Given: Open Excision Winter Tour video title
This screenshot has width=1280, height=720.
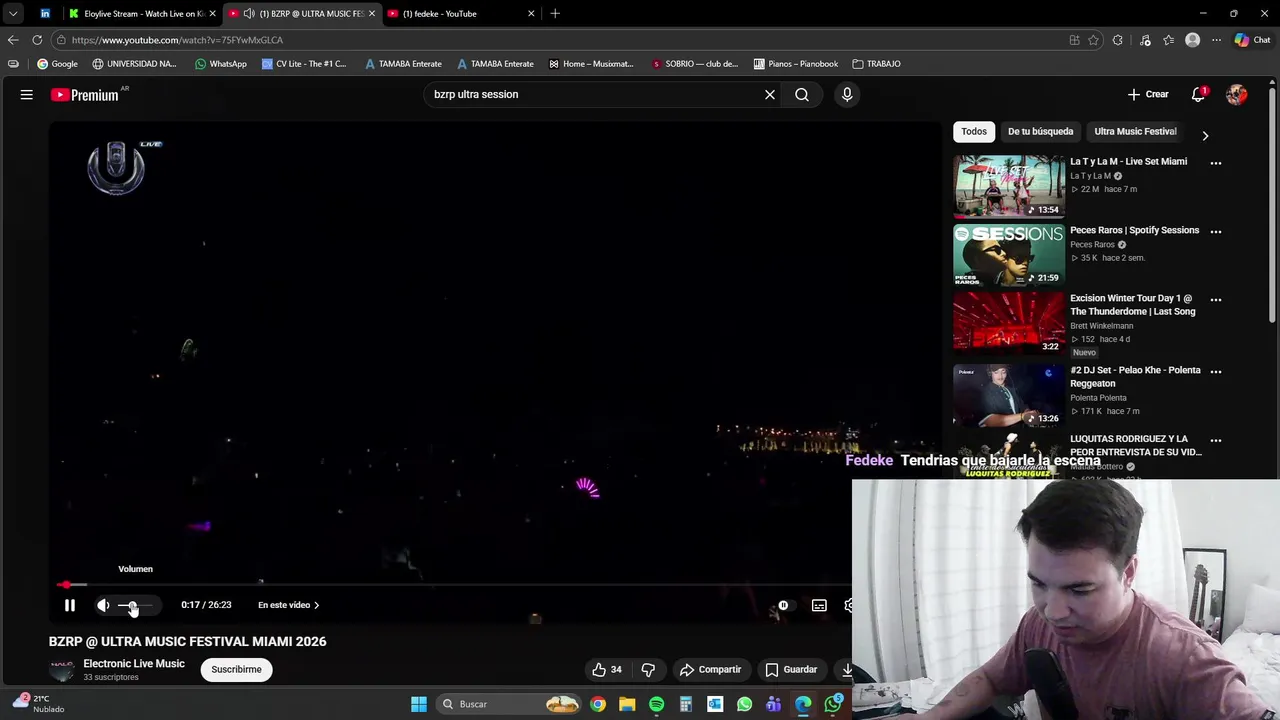Looking at the screenshot, I should pyautogui.click(x=1132, y=305).
